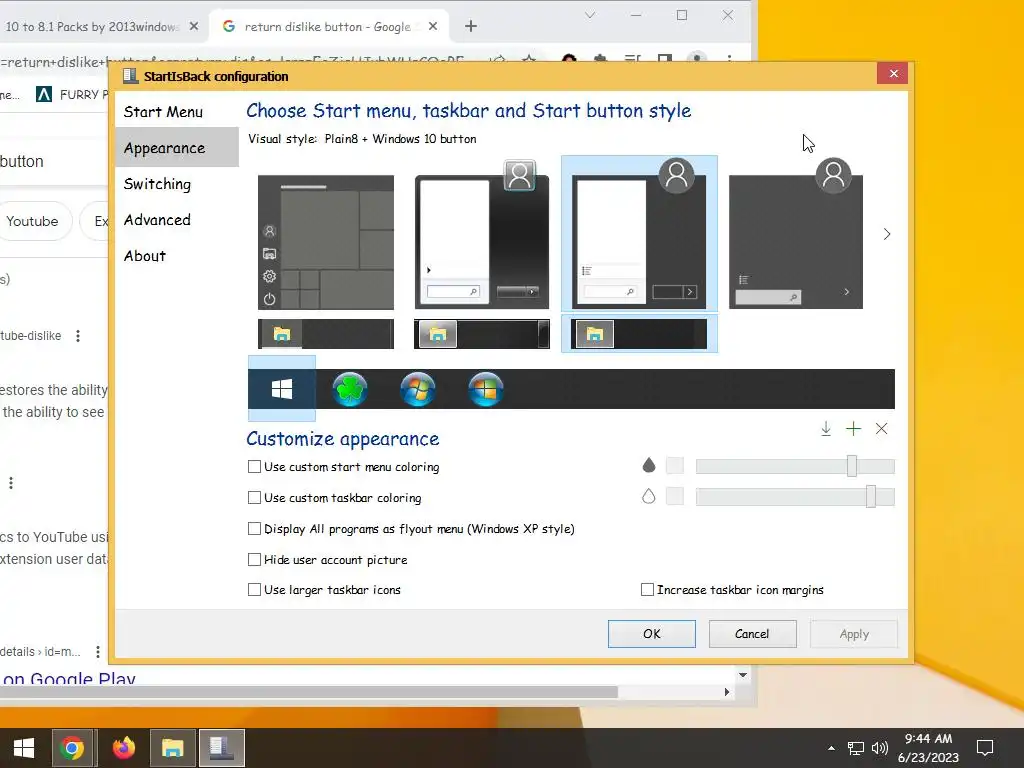This screenshot has width=1024, height=768.
Task: Close the return dislike button Chrome tab
Action: (x=433, y=27)
